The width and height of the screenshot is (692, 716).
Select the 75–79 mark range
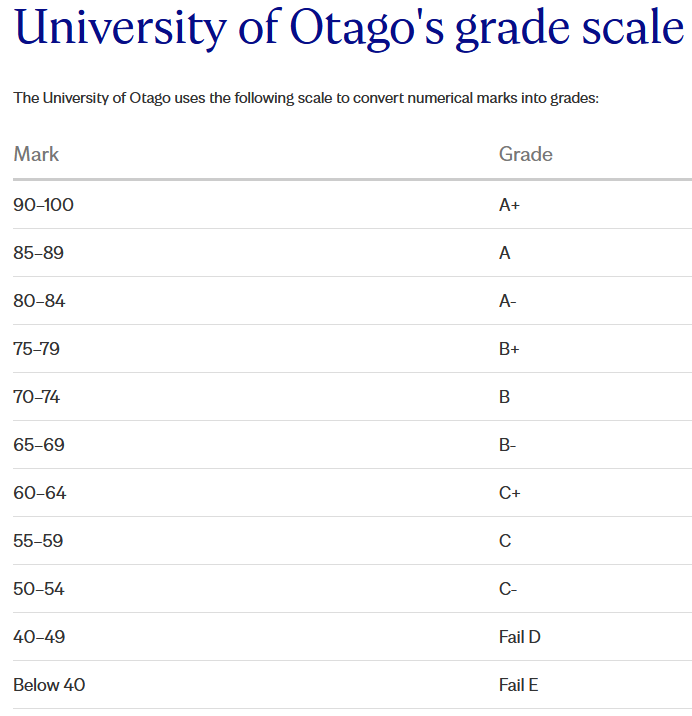point(38,349)
